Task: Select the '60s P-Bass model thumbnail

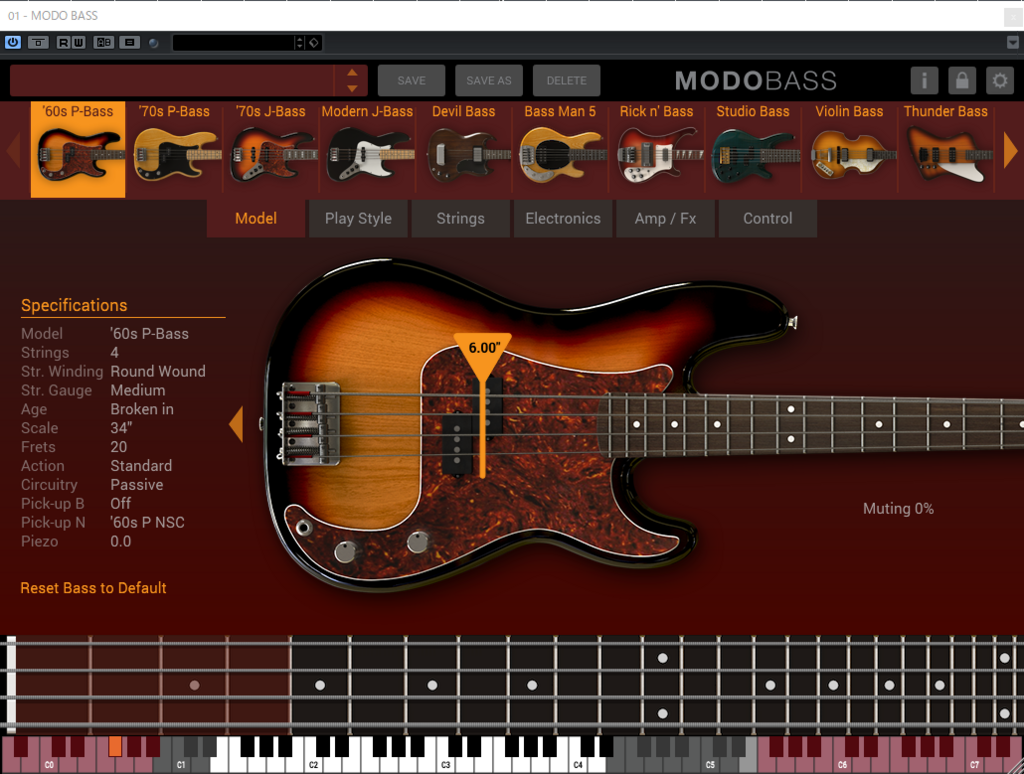Action: [78, 150]
